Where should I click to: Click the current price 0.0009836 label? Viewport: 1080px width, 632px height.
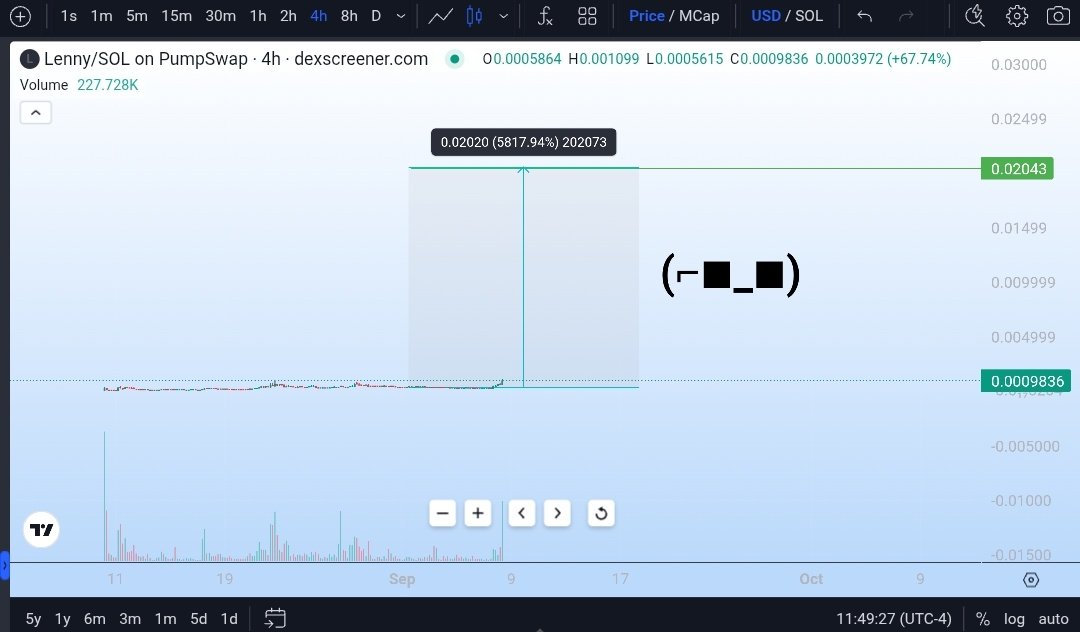point(1026,381)
